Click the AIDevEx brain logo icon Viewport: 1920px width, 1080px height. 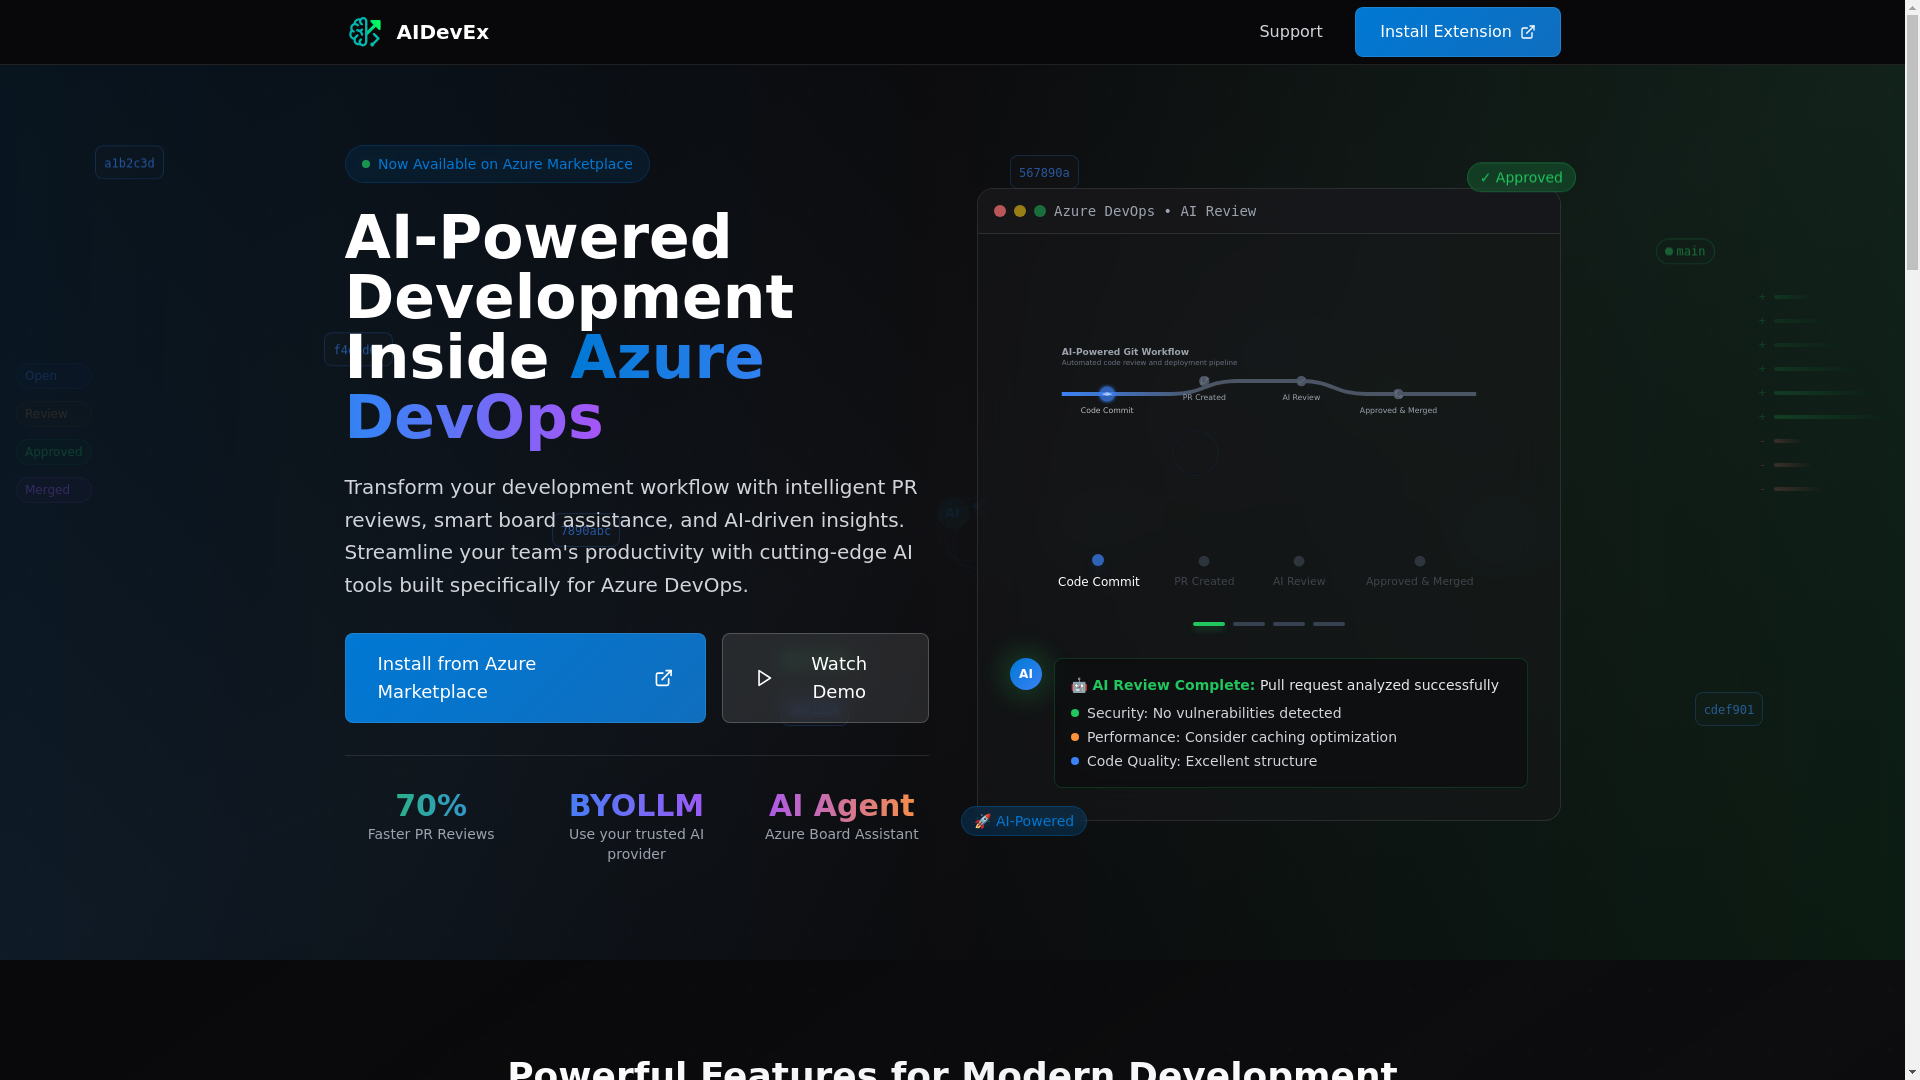[x=364, y=32]
